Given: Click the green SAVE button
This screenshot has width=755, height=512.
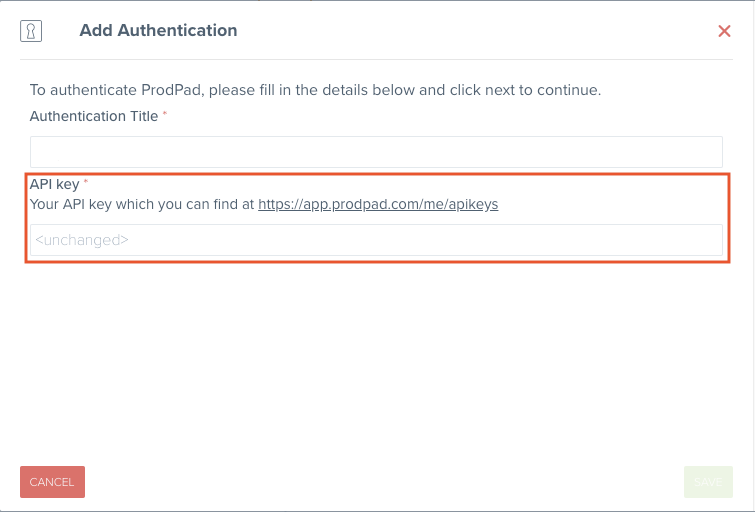Looking at the screenshot, I should pyautogui.click(x=708, y=482).
